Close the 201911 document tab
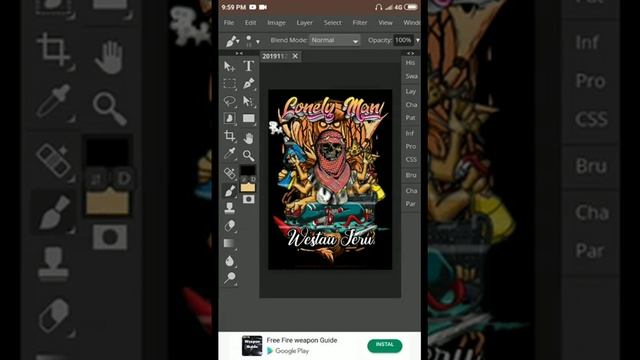The width and height of the screenshot is (640, 360). click(295, 56)
